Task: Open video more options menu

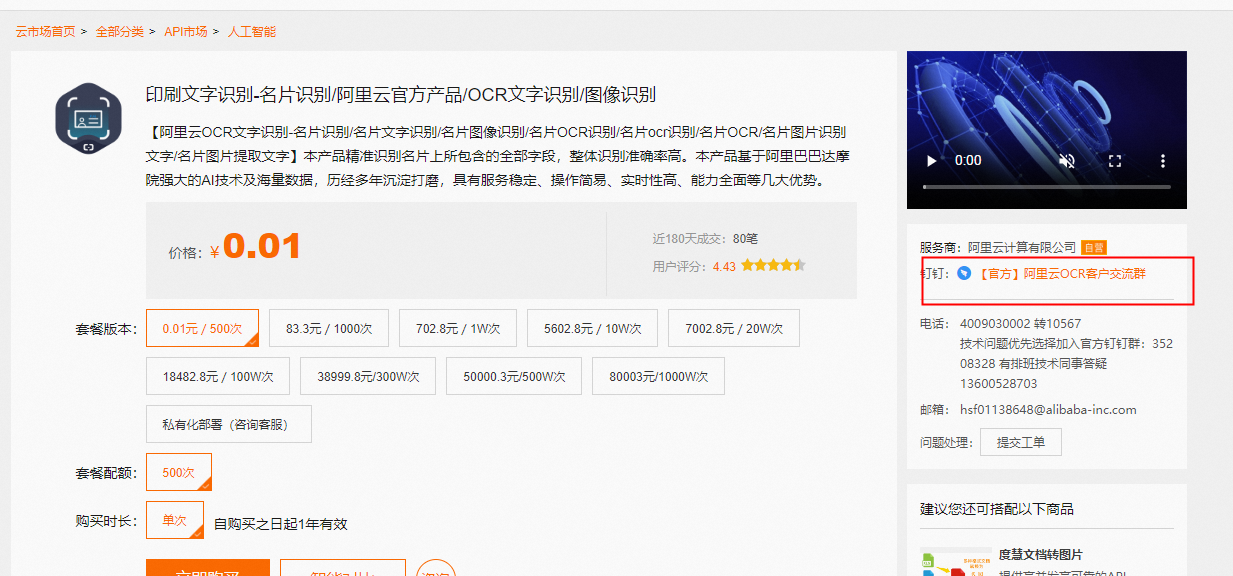Action: point(1162,160)
